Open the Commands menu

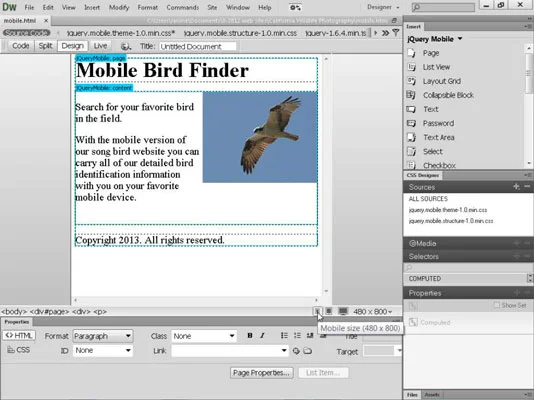[183, 7]
